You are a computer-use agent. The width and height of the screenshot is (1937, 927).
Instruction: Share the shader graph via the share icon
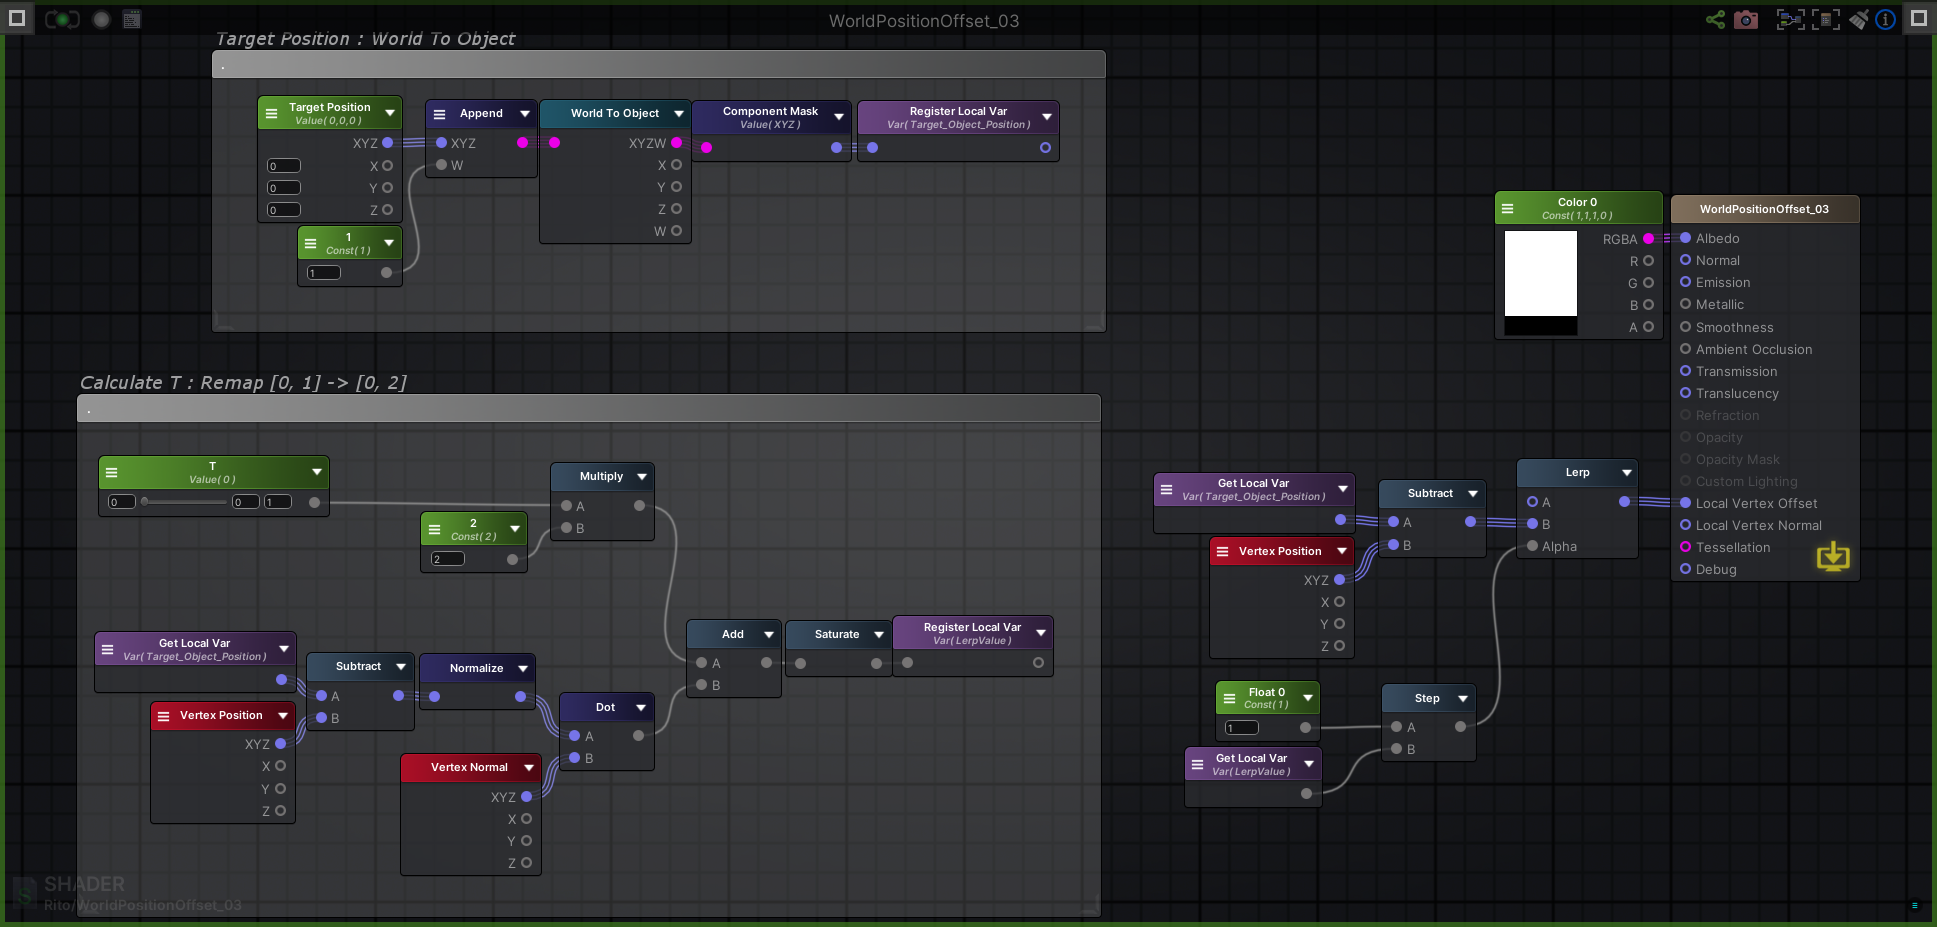point(1714,19)
